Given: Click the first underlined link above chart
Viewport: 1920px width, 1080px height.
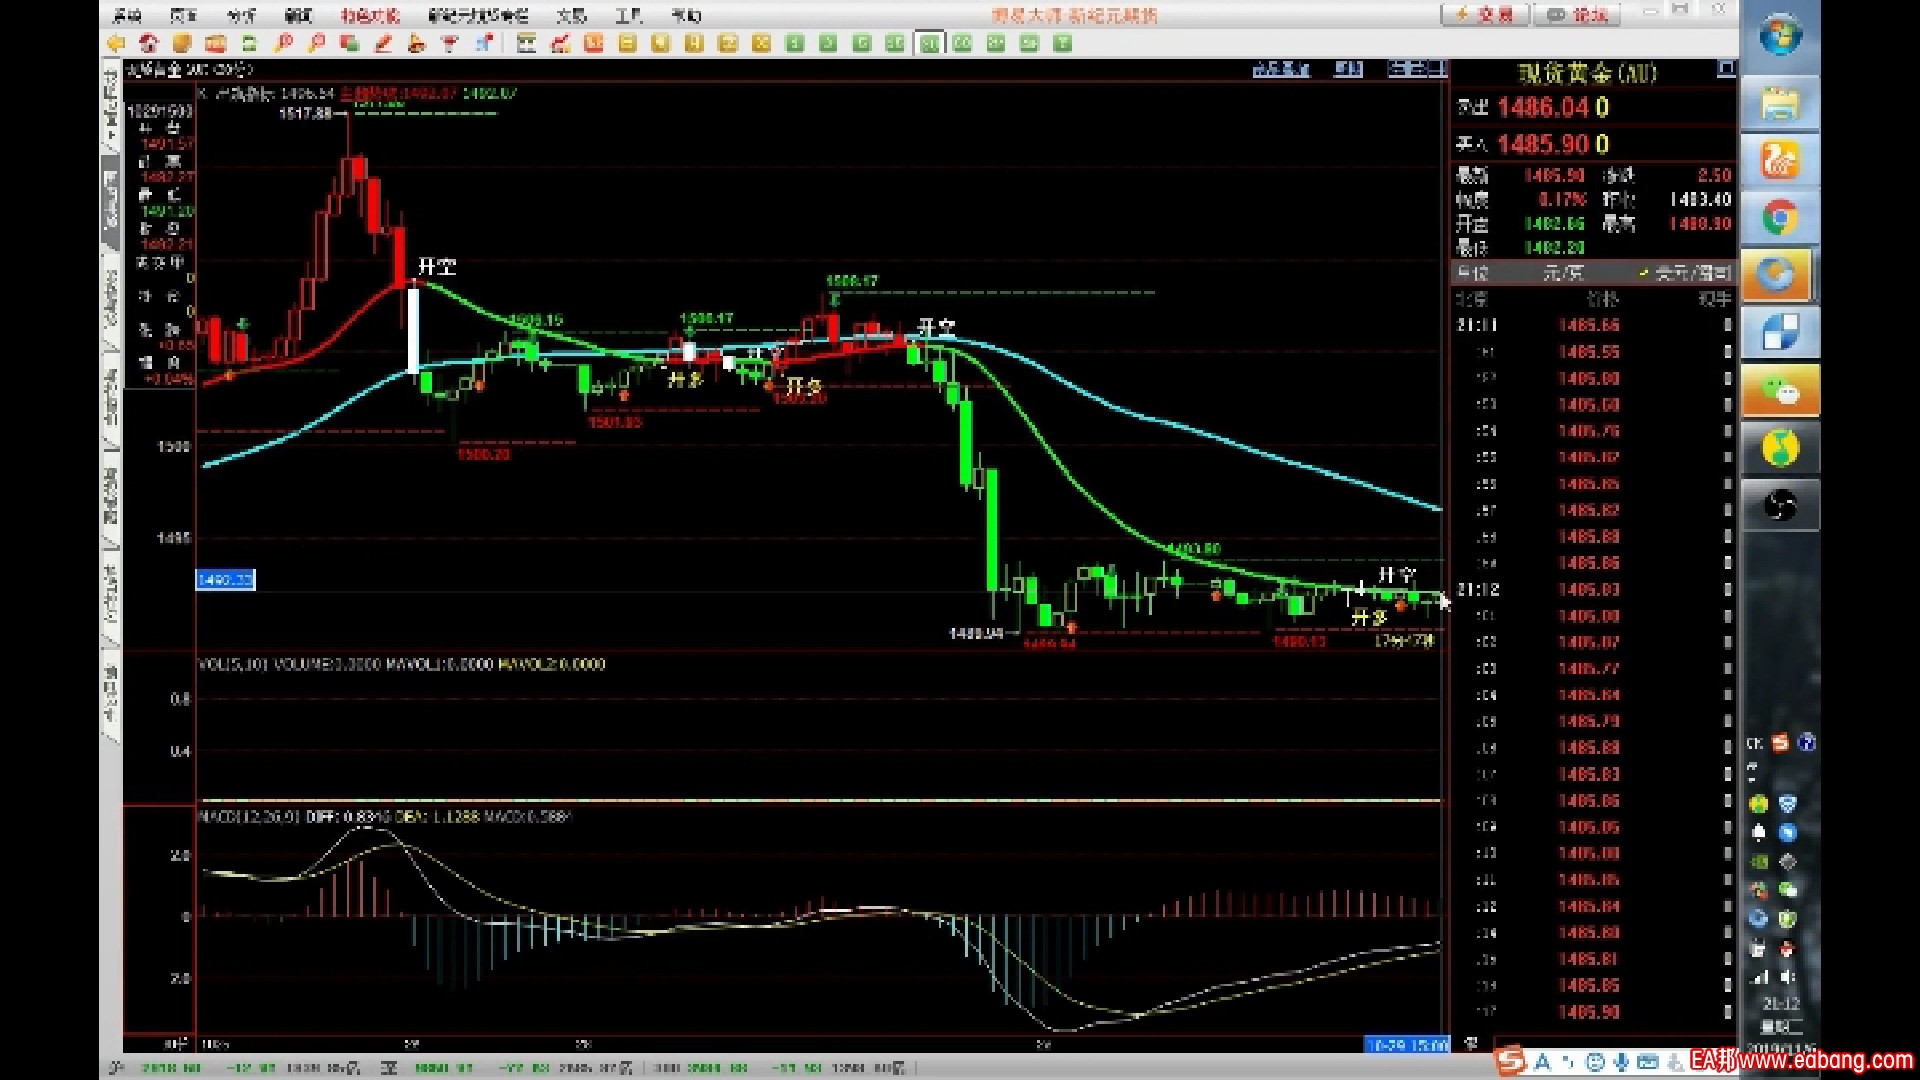Looking at the screenshot, I should [x=1281, y=68].
